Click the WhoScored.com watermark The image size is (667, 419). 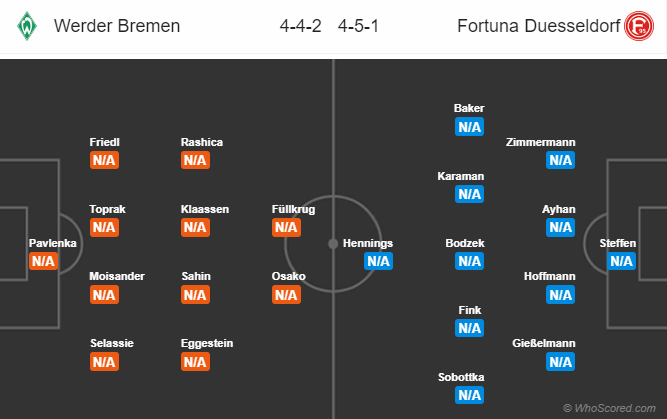pos(612,408)
